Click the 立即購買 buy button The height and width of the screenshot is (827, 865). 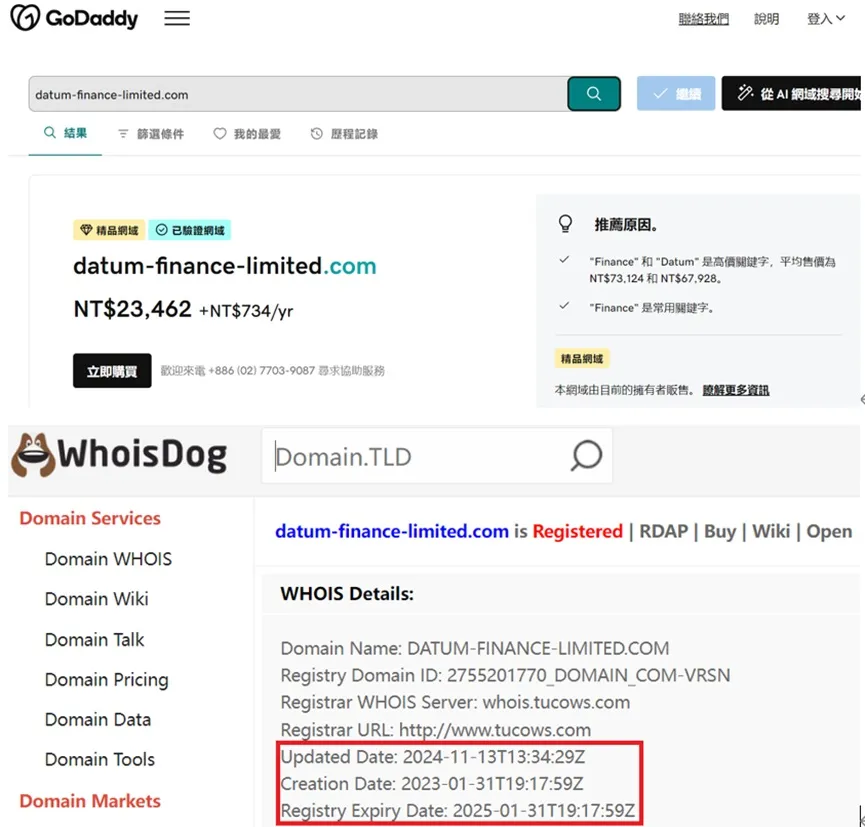112,371
